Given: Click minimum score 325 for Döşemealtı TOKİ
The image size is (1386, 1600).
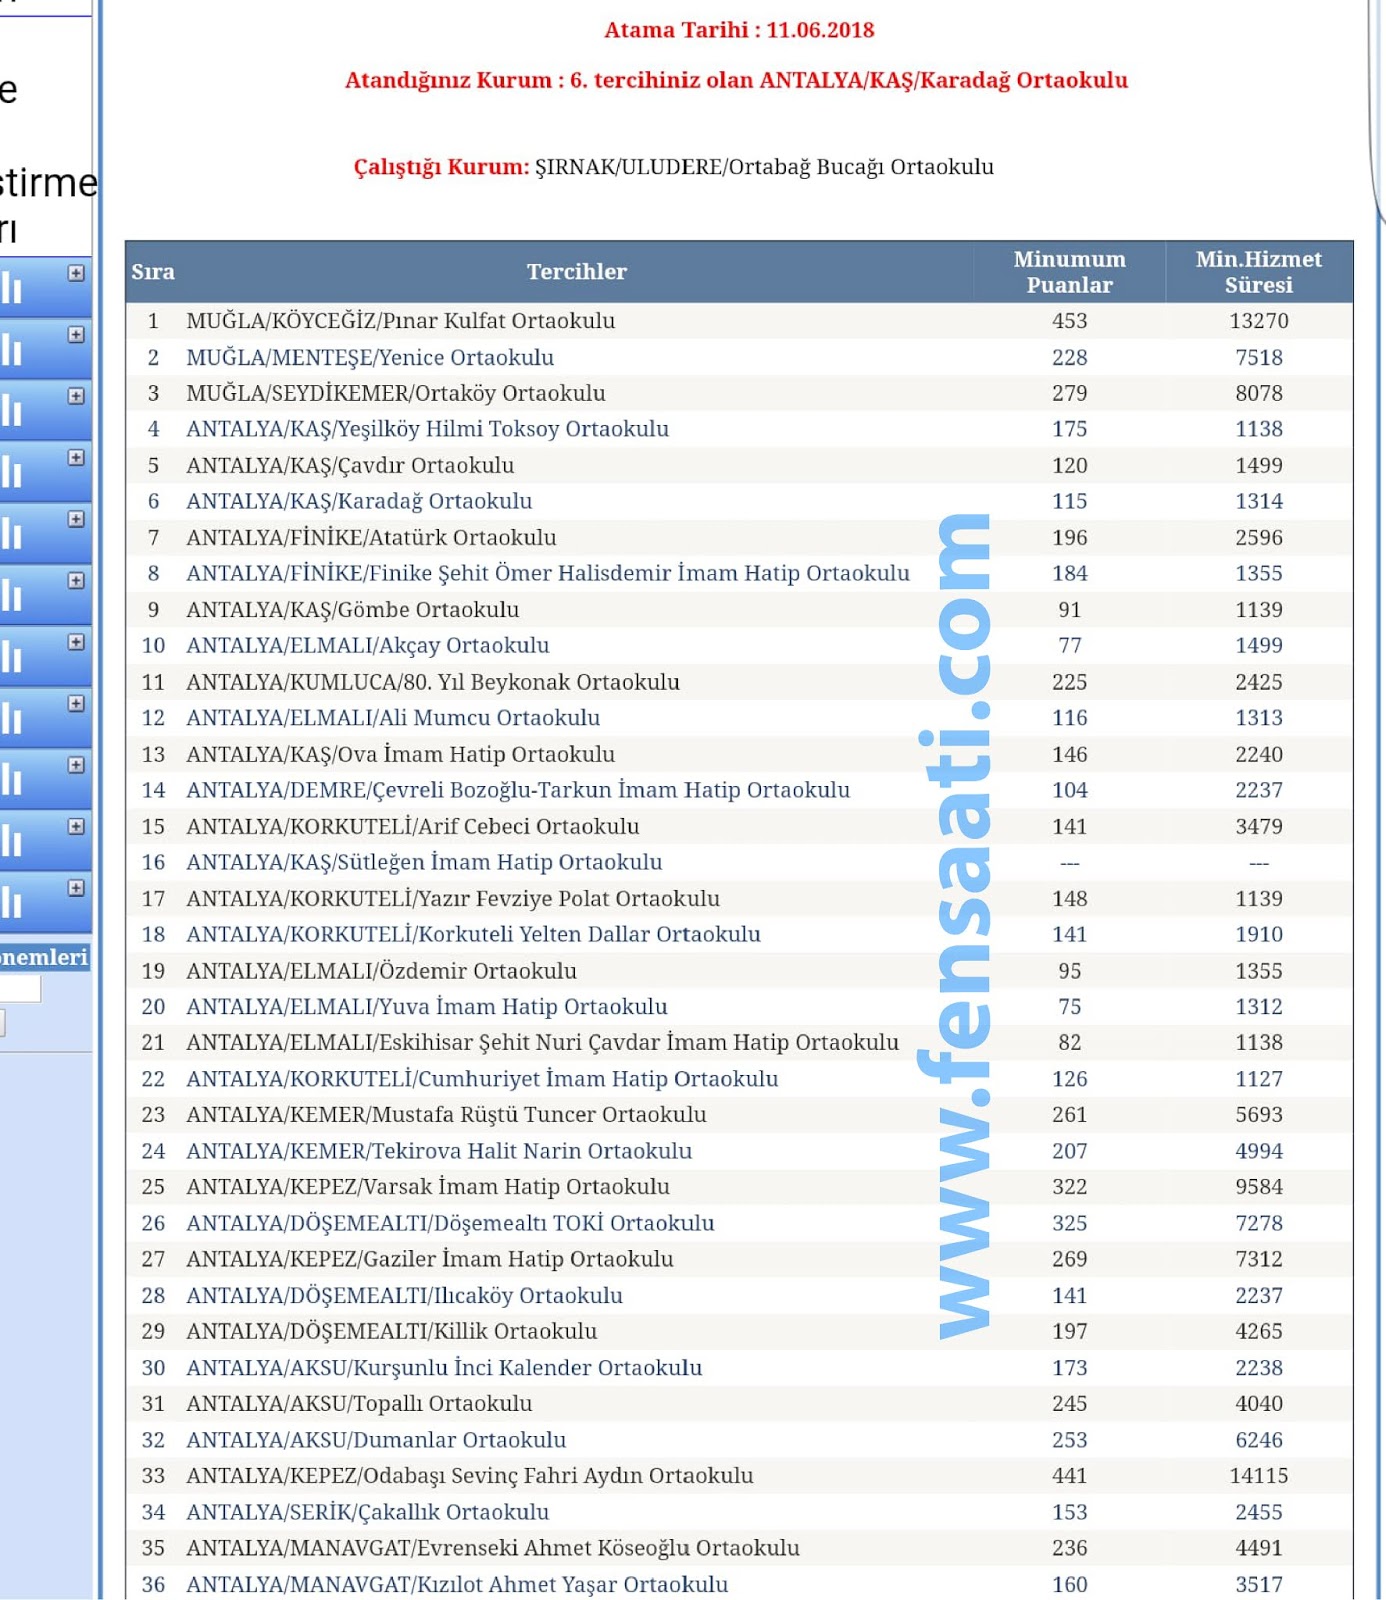Looking at the screenshot, I should point(1069,1223).
